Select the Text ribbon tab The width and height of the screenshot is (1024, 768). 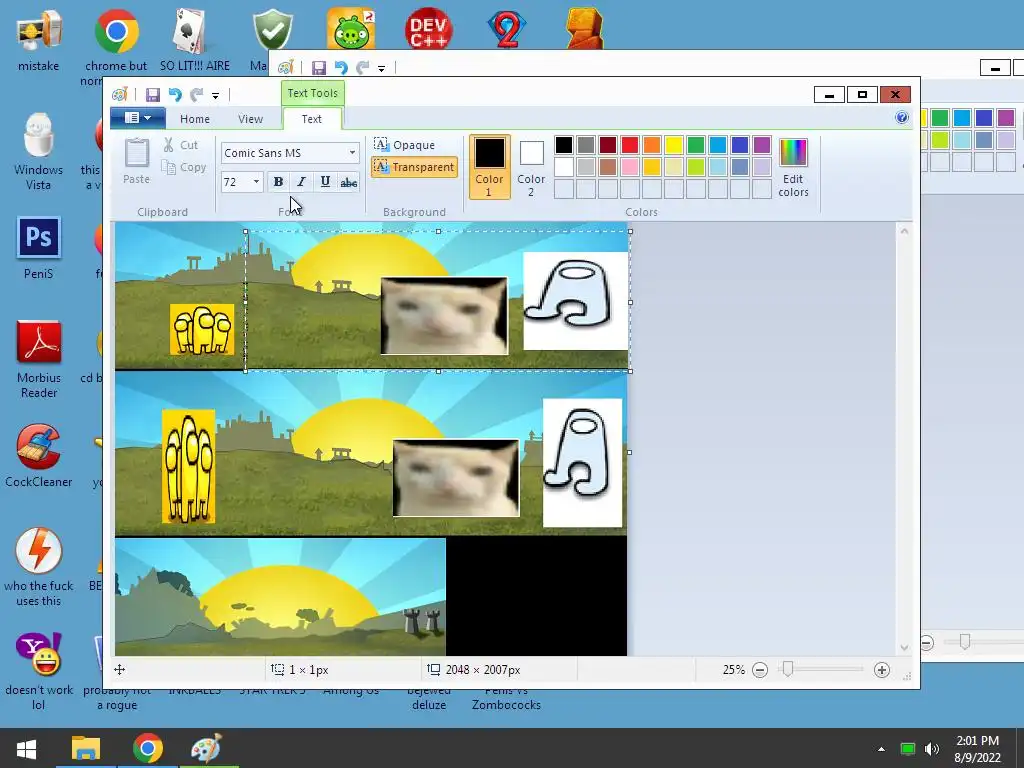[312, 119]
